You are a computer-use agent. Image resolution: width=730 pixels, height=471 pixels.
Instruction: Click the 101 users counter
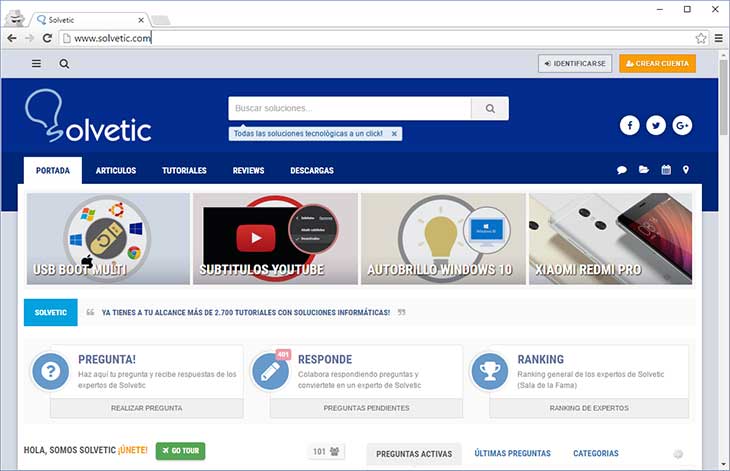(326, 451)
